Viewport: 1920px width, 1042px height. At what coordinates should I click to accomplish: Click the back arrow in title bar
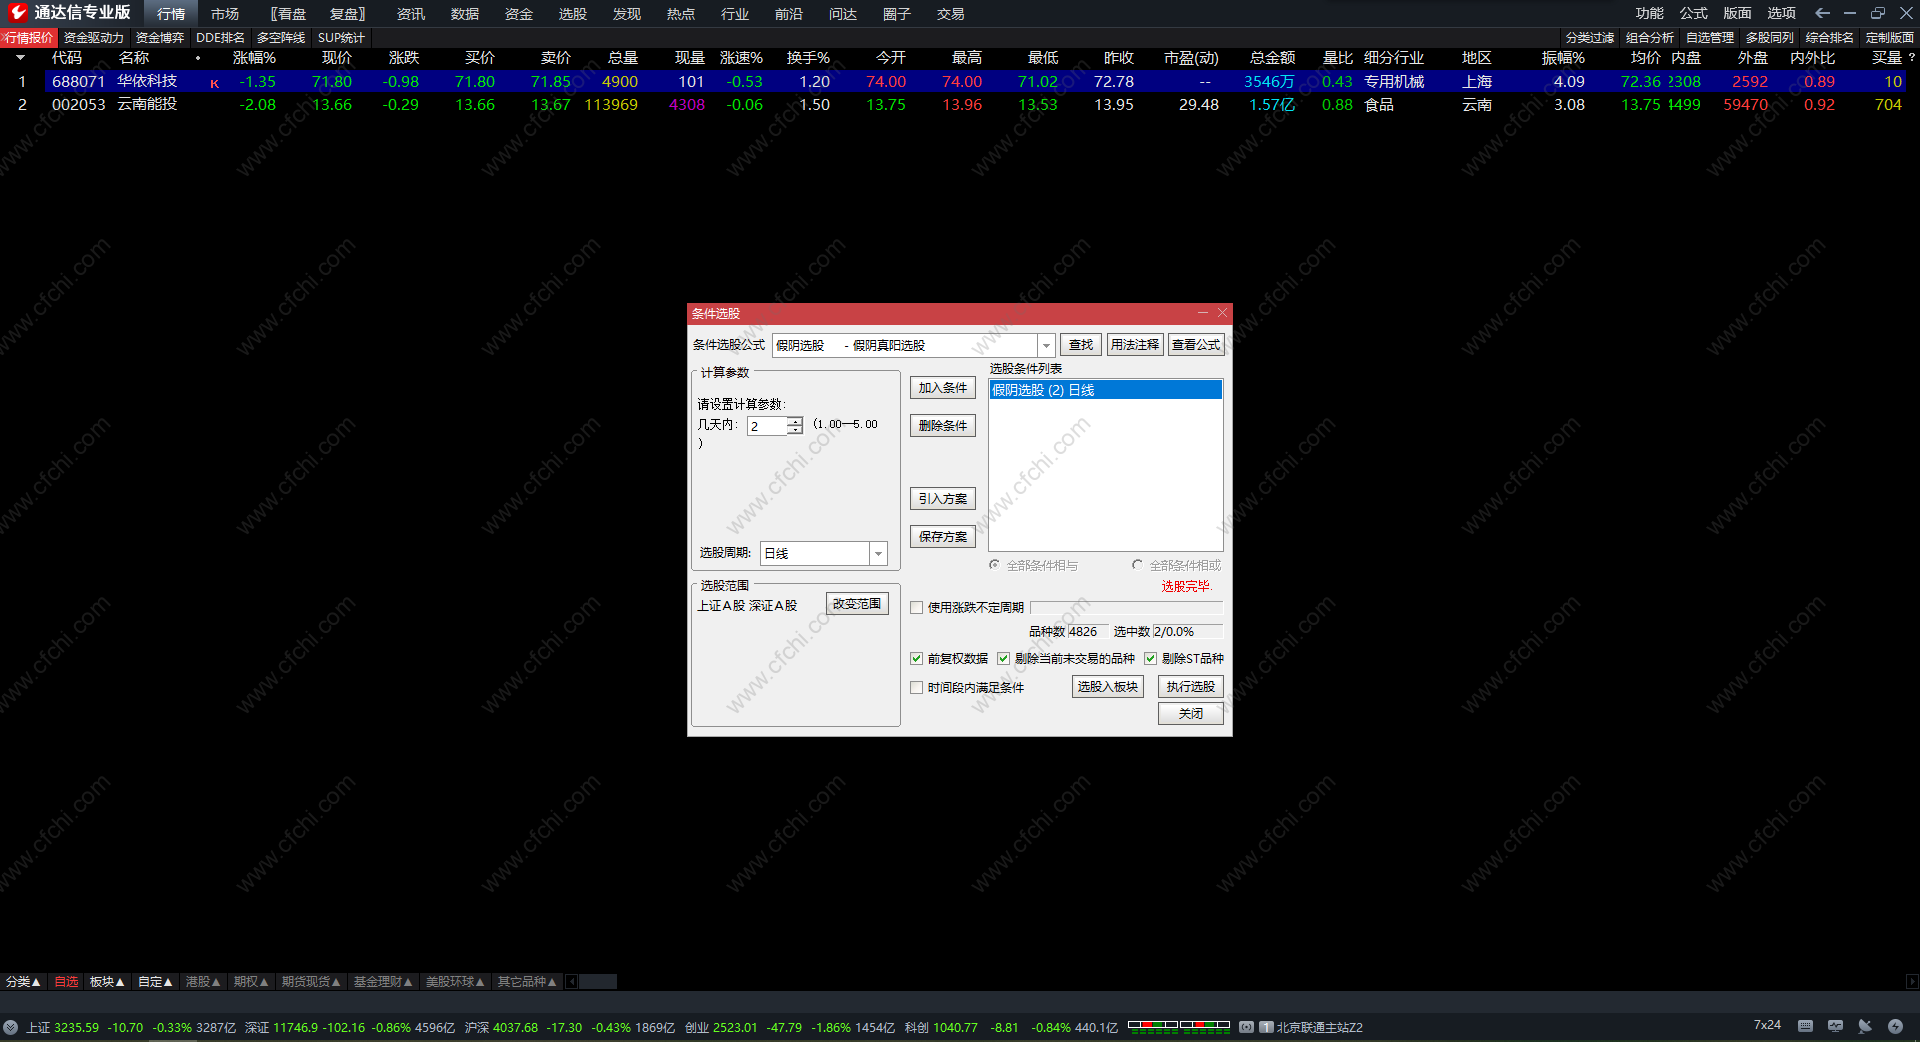(1822, 13)
